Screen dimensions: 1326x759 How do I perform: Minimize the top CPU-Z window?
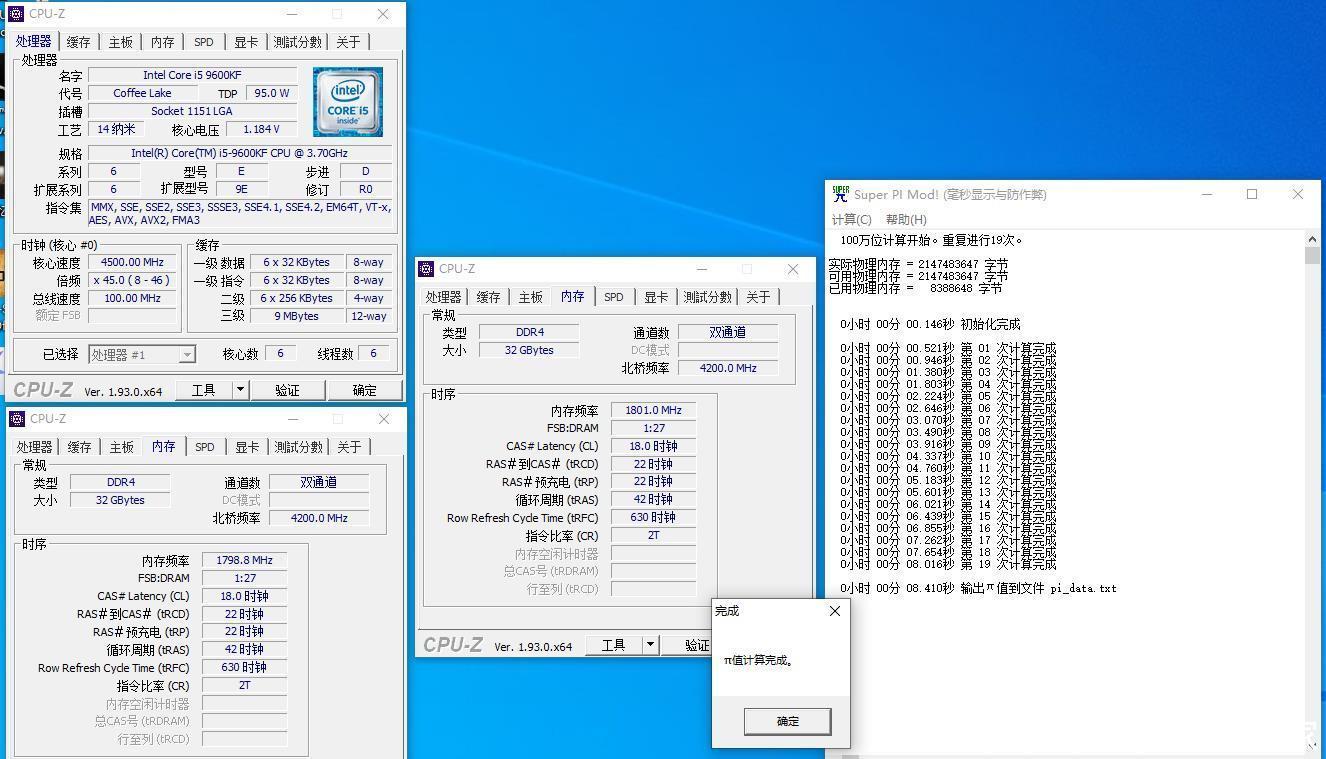292,14
